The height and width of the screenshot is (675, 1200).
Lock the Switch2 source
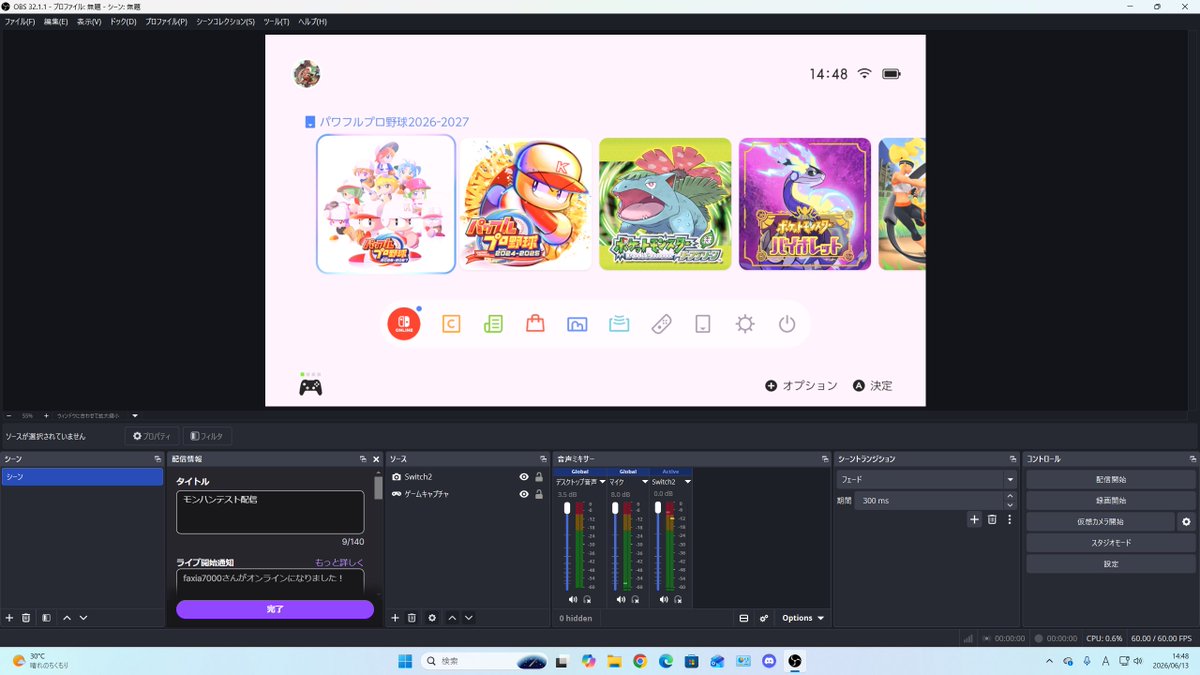[x=539, y=477]
